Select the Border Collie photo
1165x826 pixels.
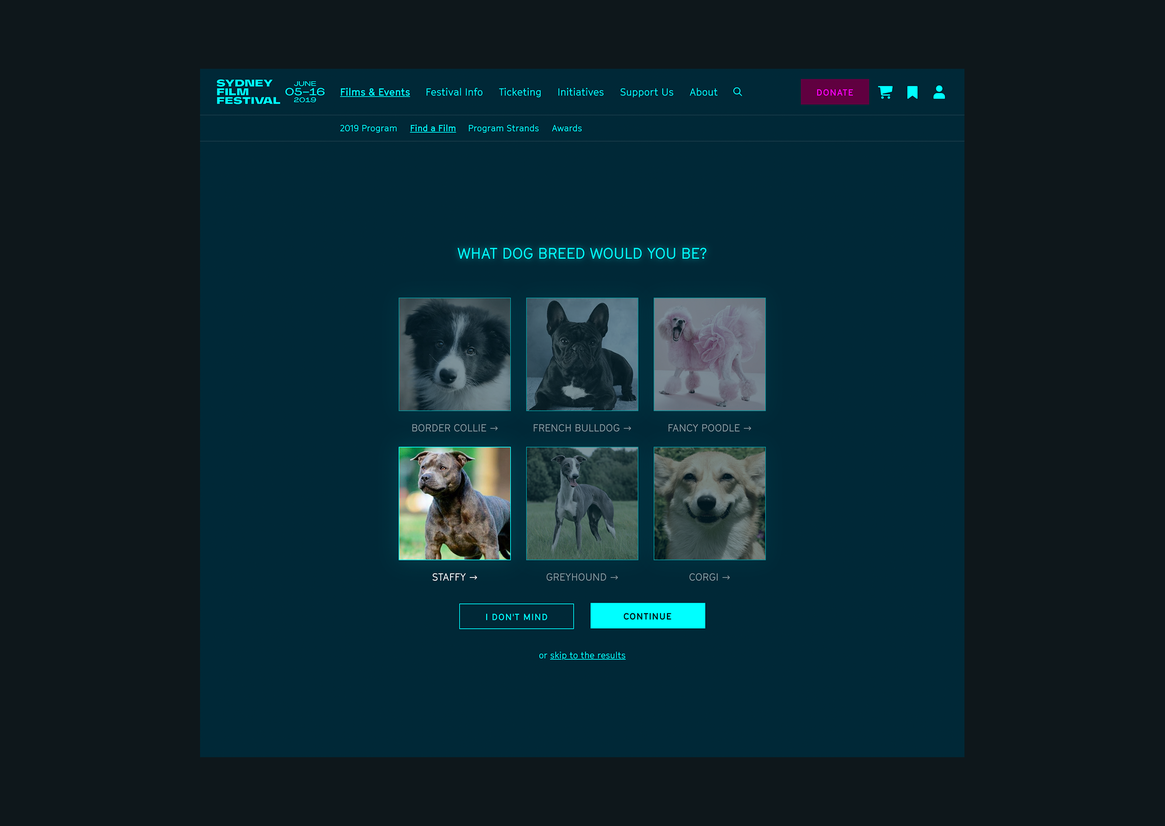(x=455, y=354)
